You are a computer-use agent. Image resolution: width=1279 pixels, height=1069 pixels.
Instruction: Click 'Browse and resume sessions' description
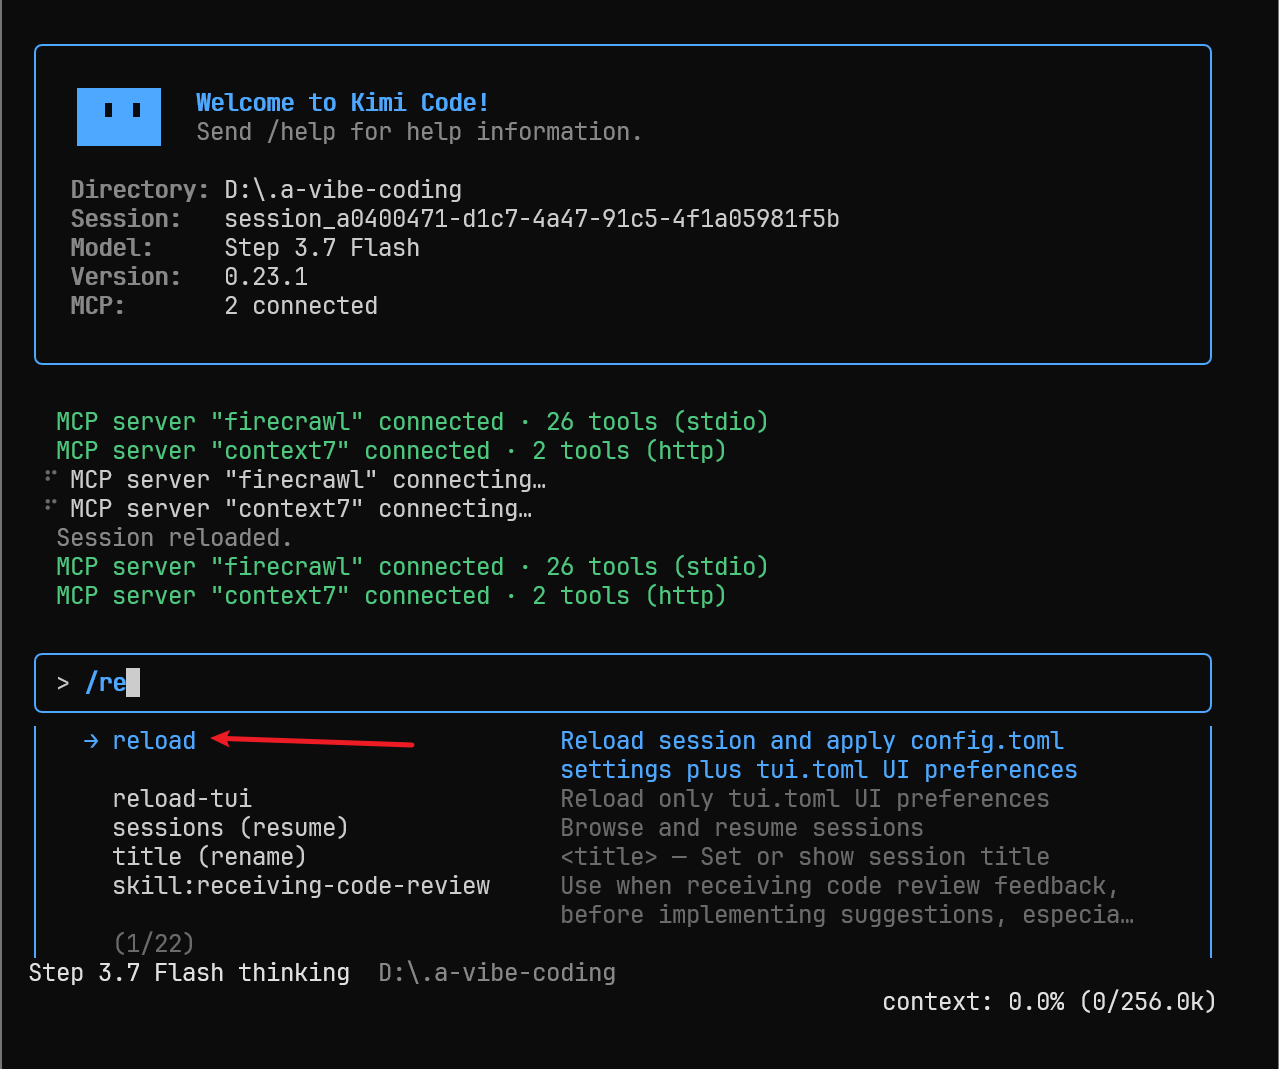point(742,828)
